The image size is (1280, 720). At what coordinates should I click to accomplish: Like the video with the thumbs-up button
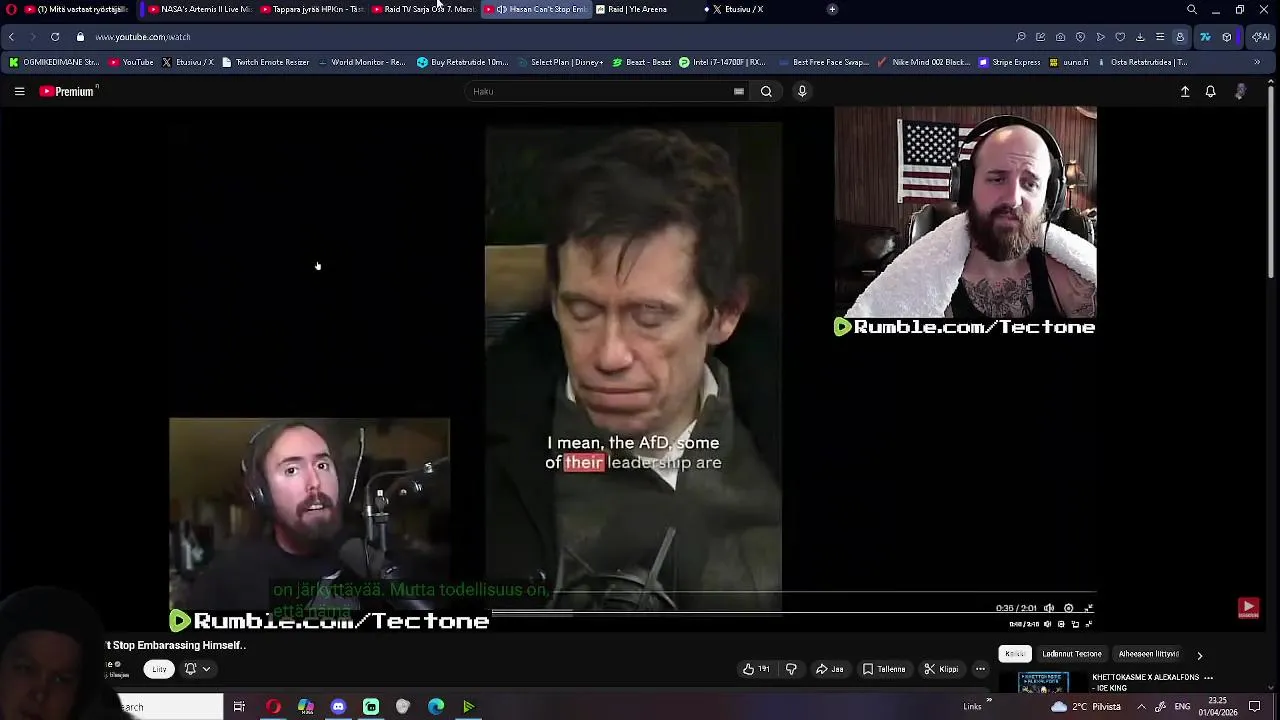756,669
